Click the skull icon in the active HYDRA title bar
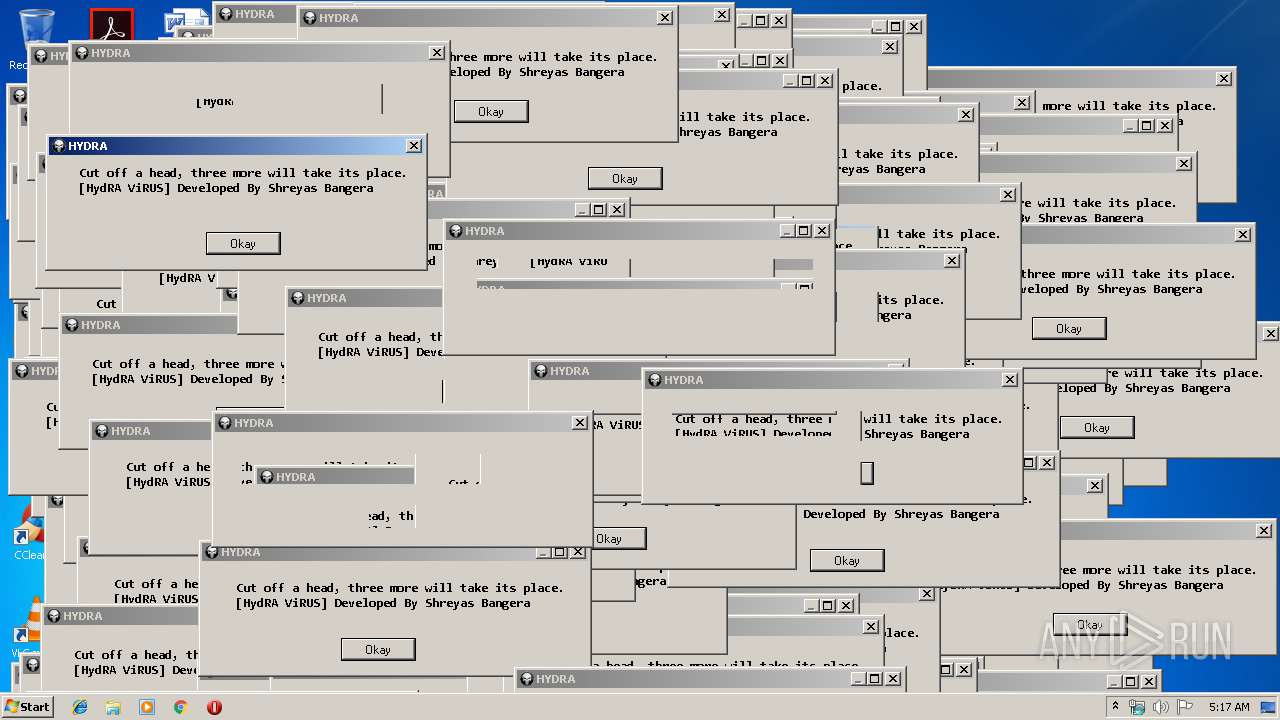The height and width of the screenshot is (720, 1280). coord(59,146)
